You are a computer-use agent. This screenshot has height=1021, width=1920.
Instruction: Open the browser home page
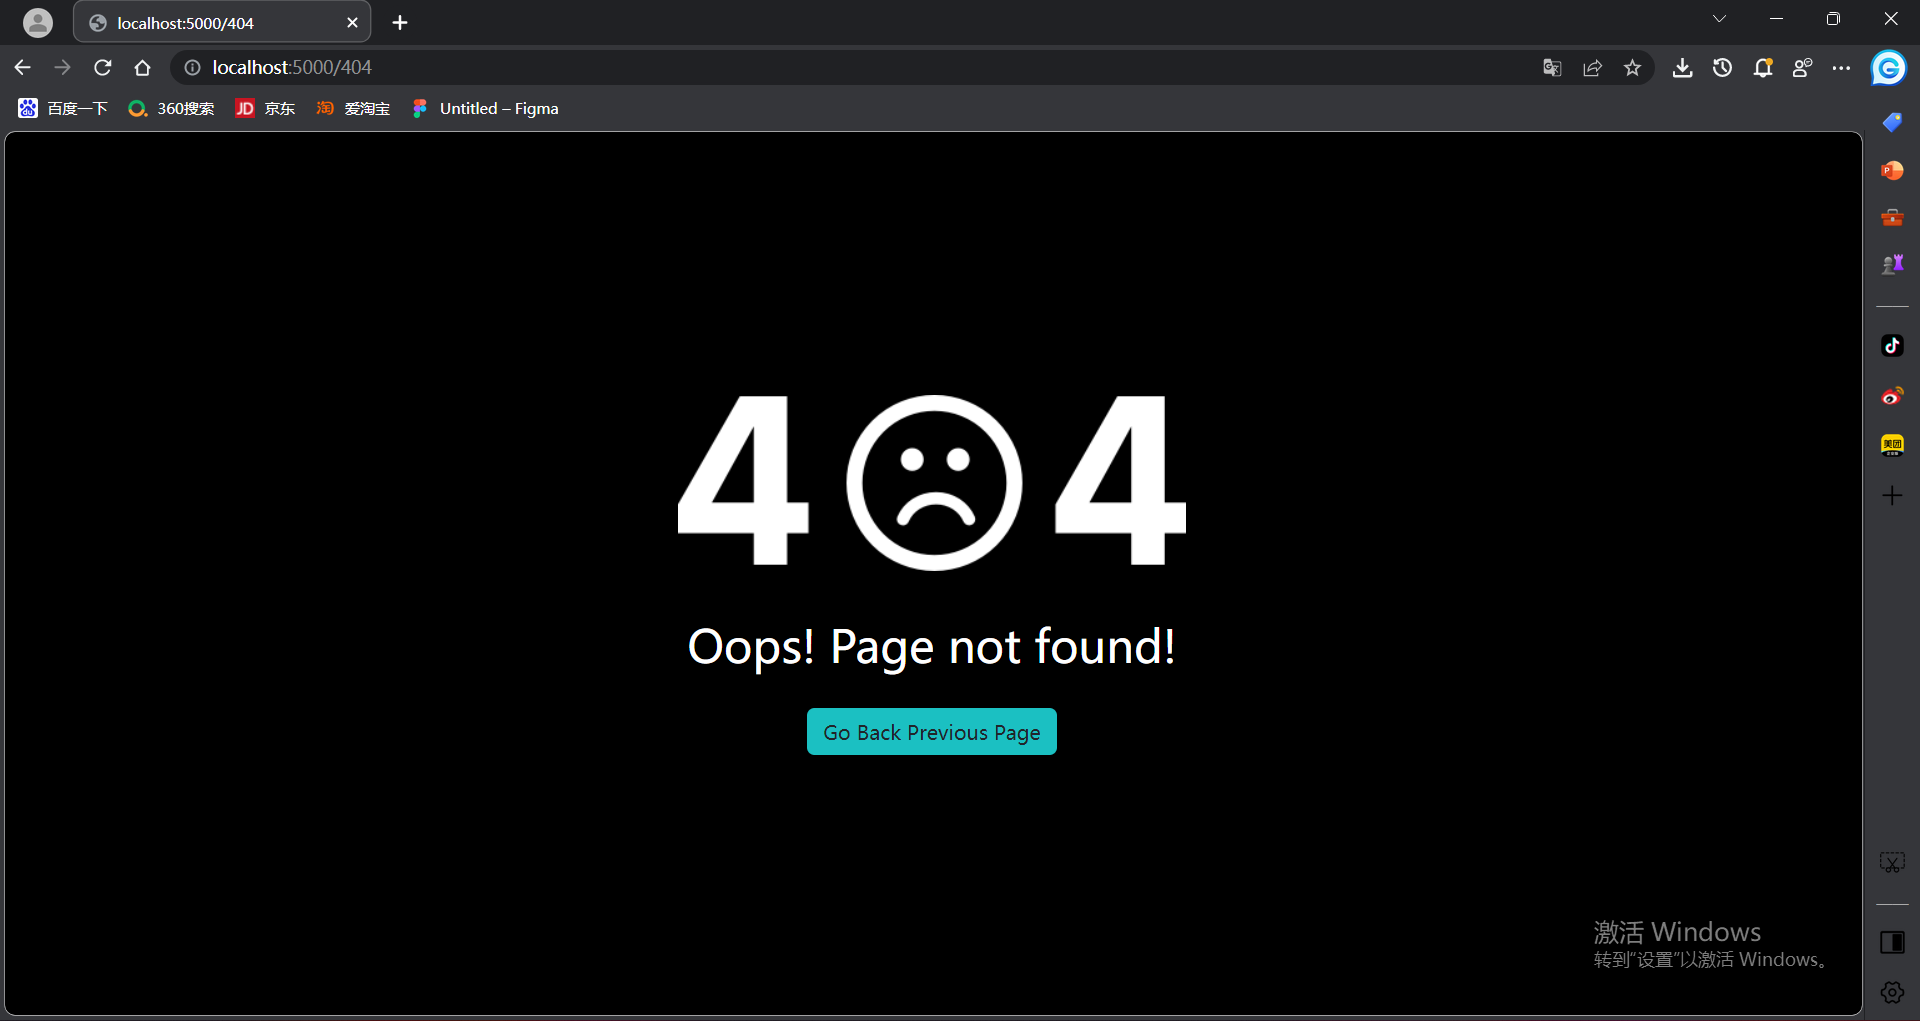pos(143,67)
